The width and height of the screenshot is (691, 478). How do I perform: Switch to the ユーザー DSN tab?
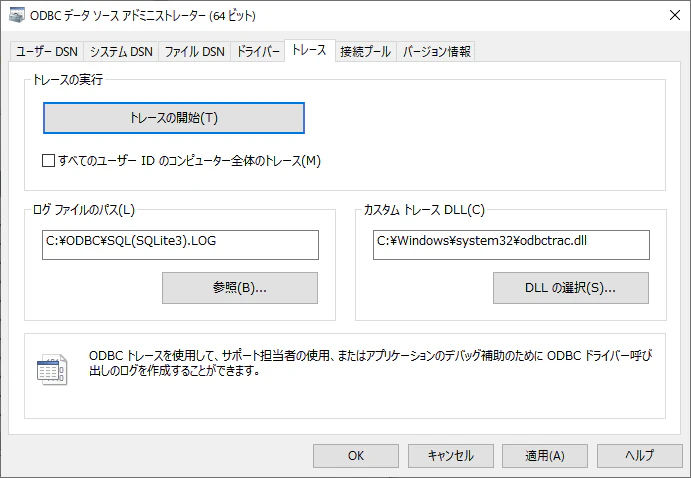coord(47,52)
